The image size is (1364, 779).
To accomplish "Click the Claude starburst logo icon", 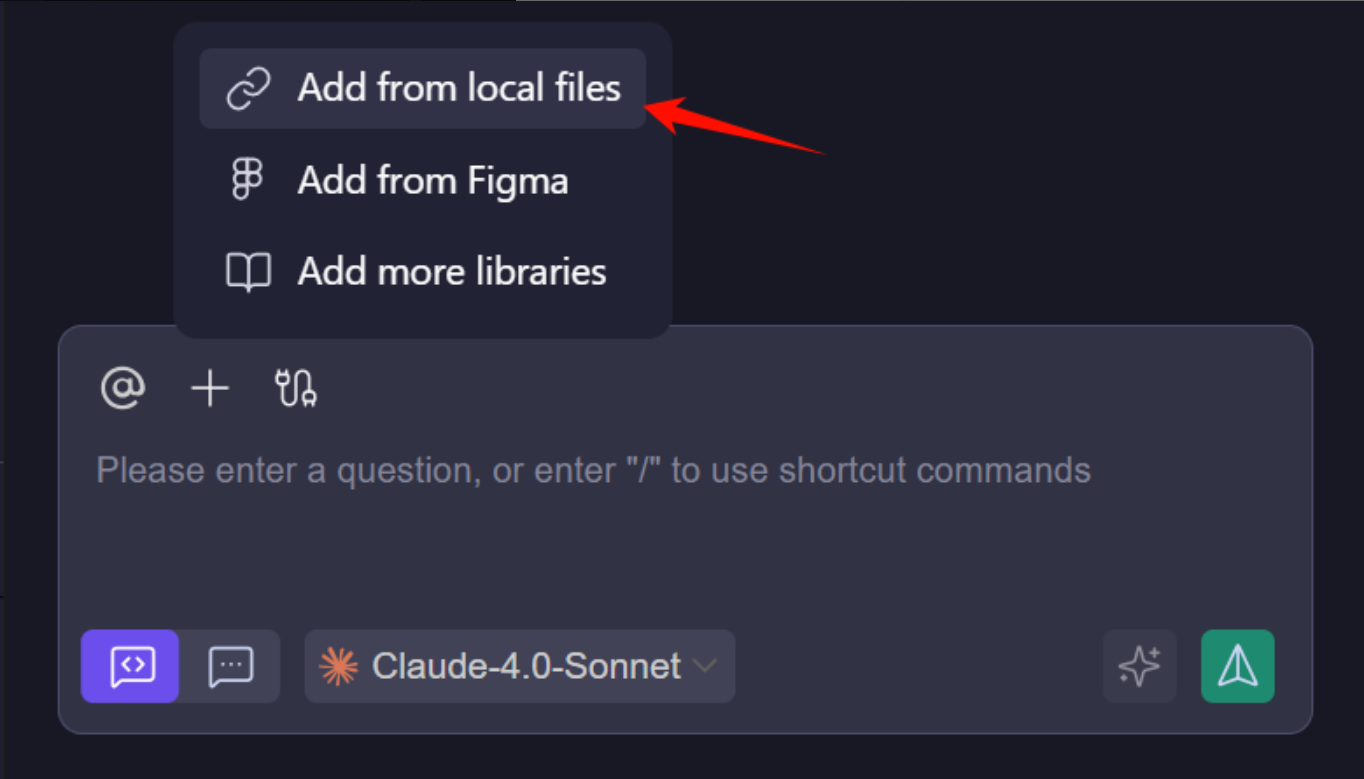I will pos(339,666).
